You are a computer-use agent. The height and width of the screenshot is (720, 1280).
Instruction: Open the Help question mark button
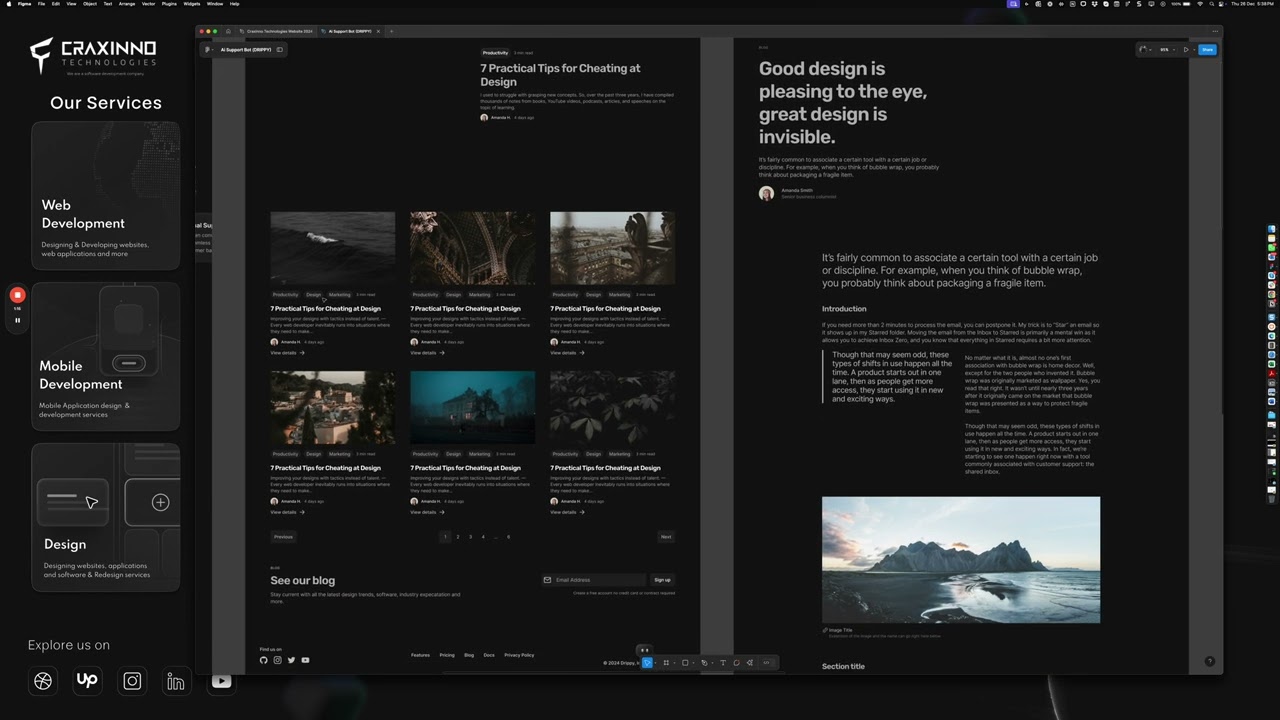1210,661
